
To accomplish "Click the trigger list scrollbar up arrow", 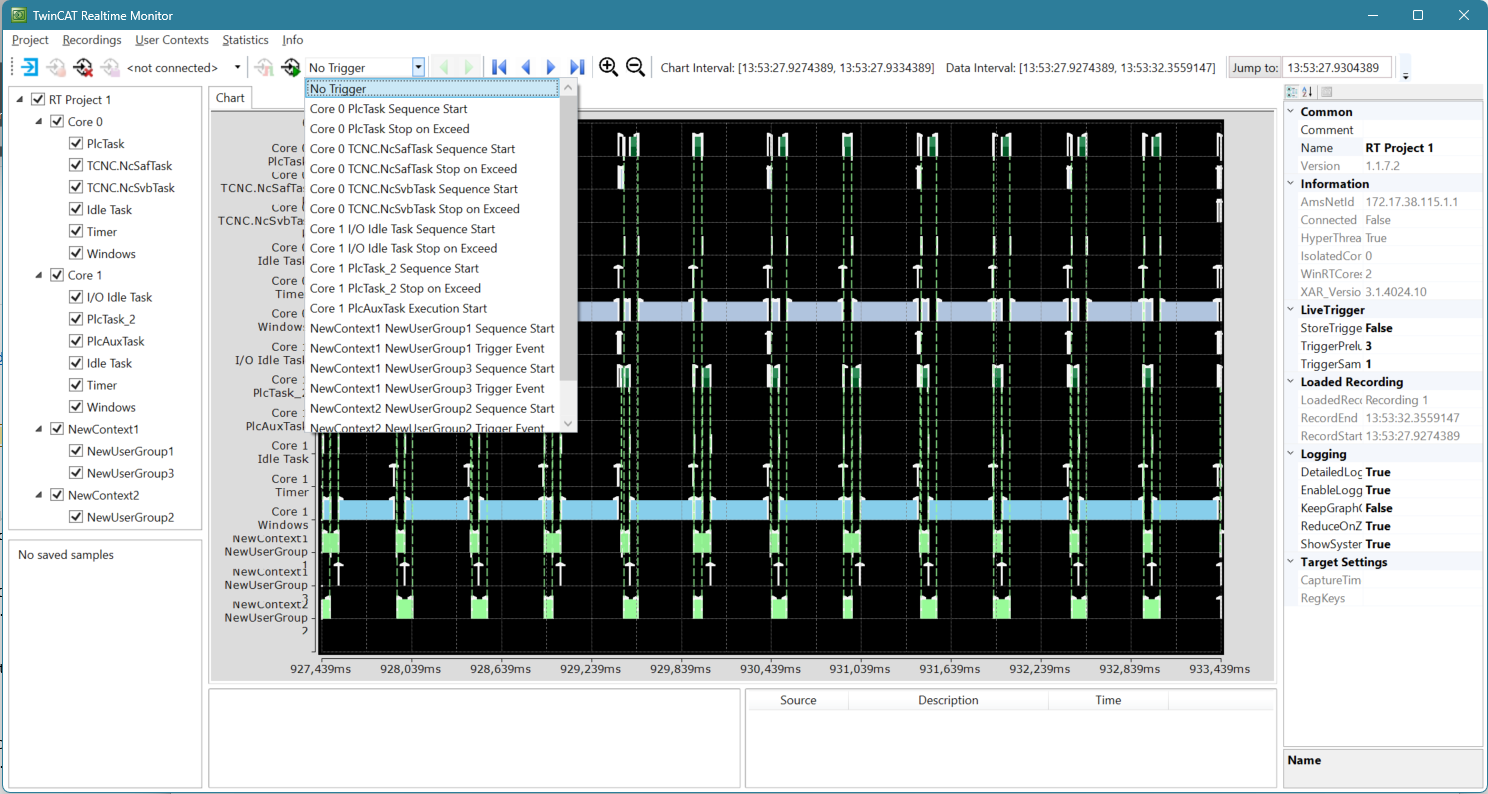I will tap(569, 89).
